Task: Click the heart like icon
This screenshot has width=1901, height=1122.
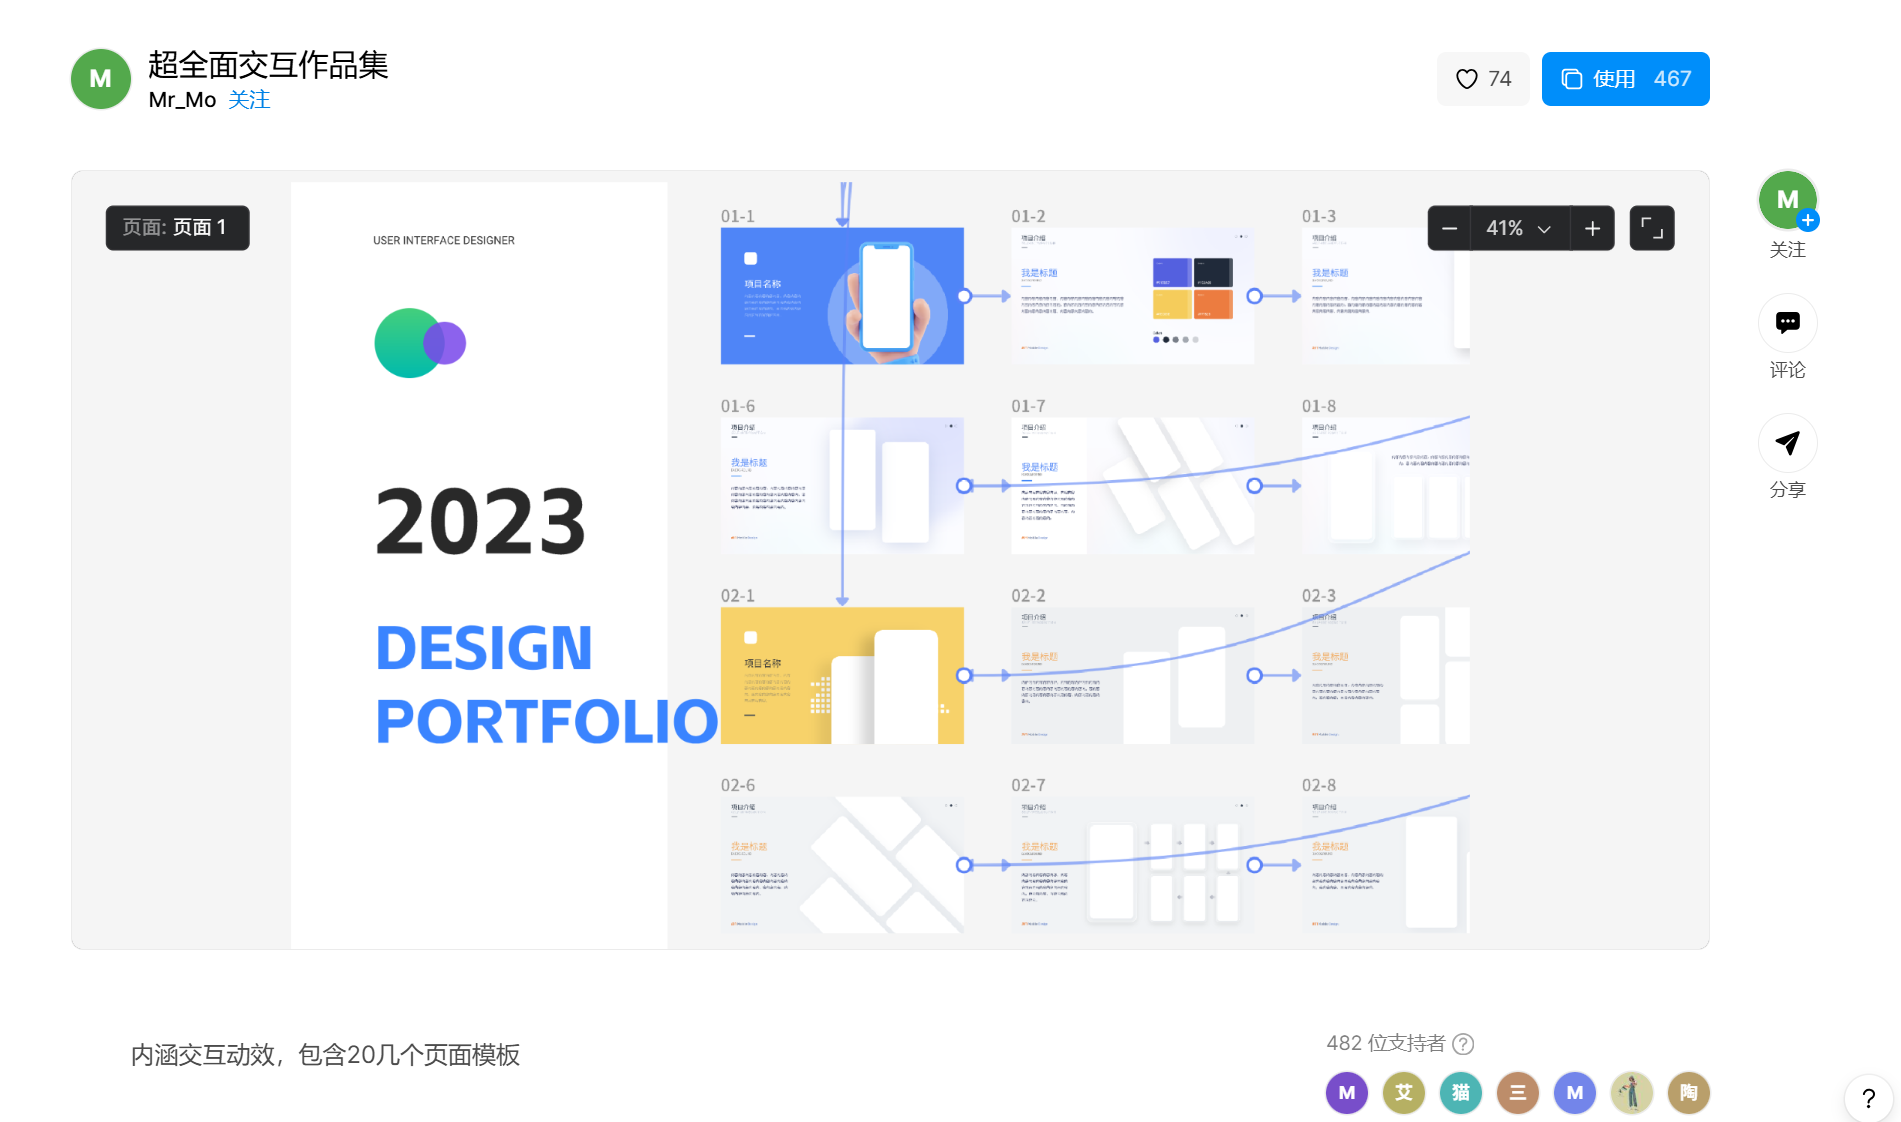Action: coord(1466,79)
